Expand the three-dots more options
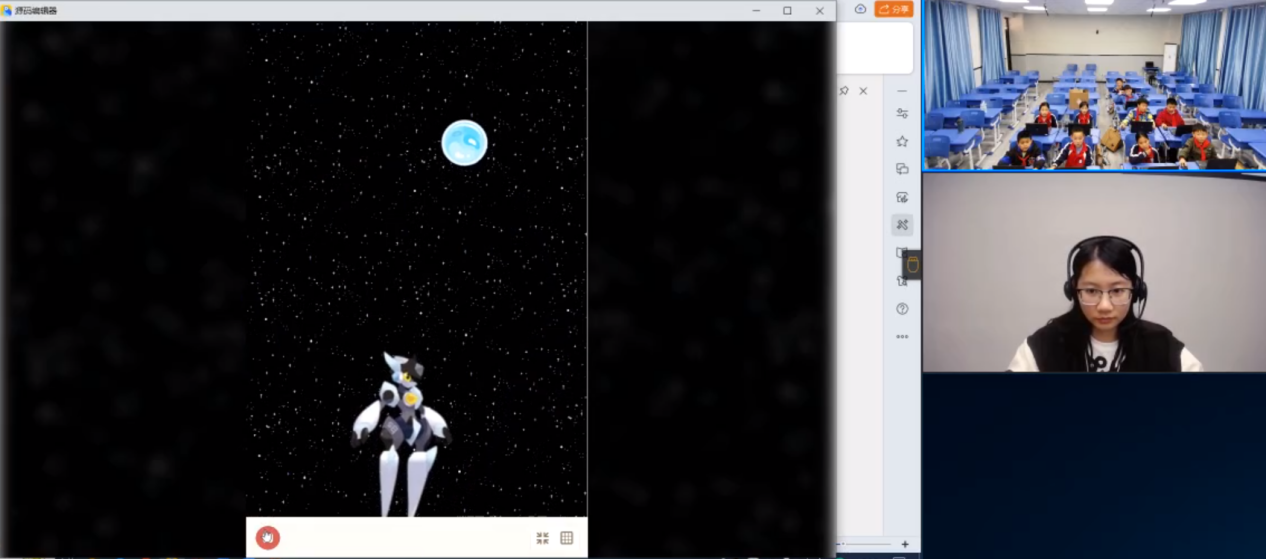1266x559 pixels. [902, 337]
